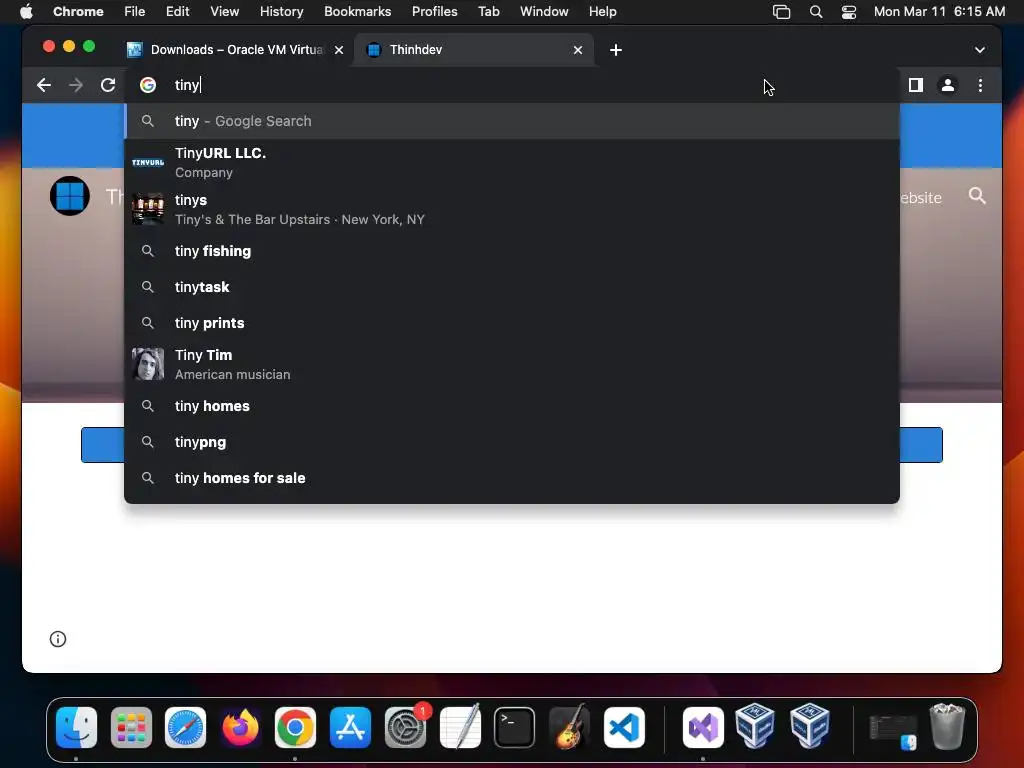
Task: Click the forward navigation arrow
Action: pos(76,85)
